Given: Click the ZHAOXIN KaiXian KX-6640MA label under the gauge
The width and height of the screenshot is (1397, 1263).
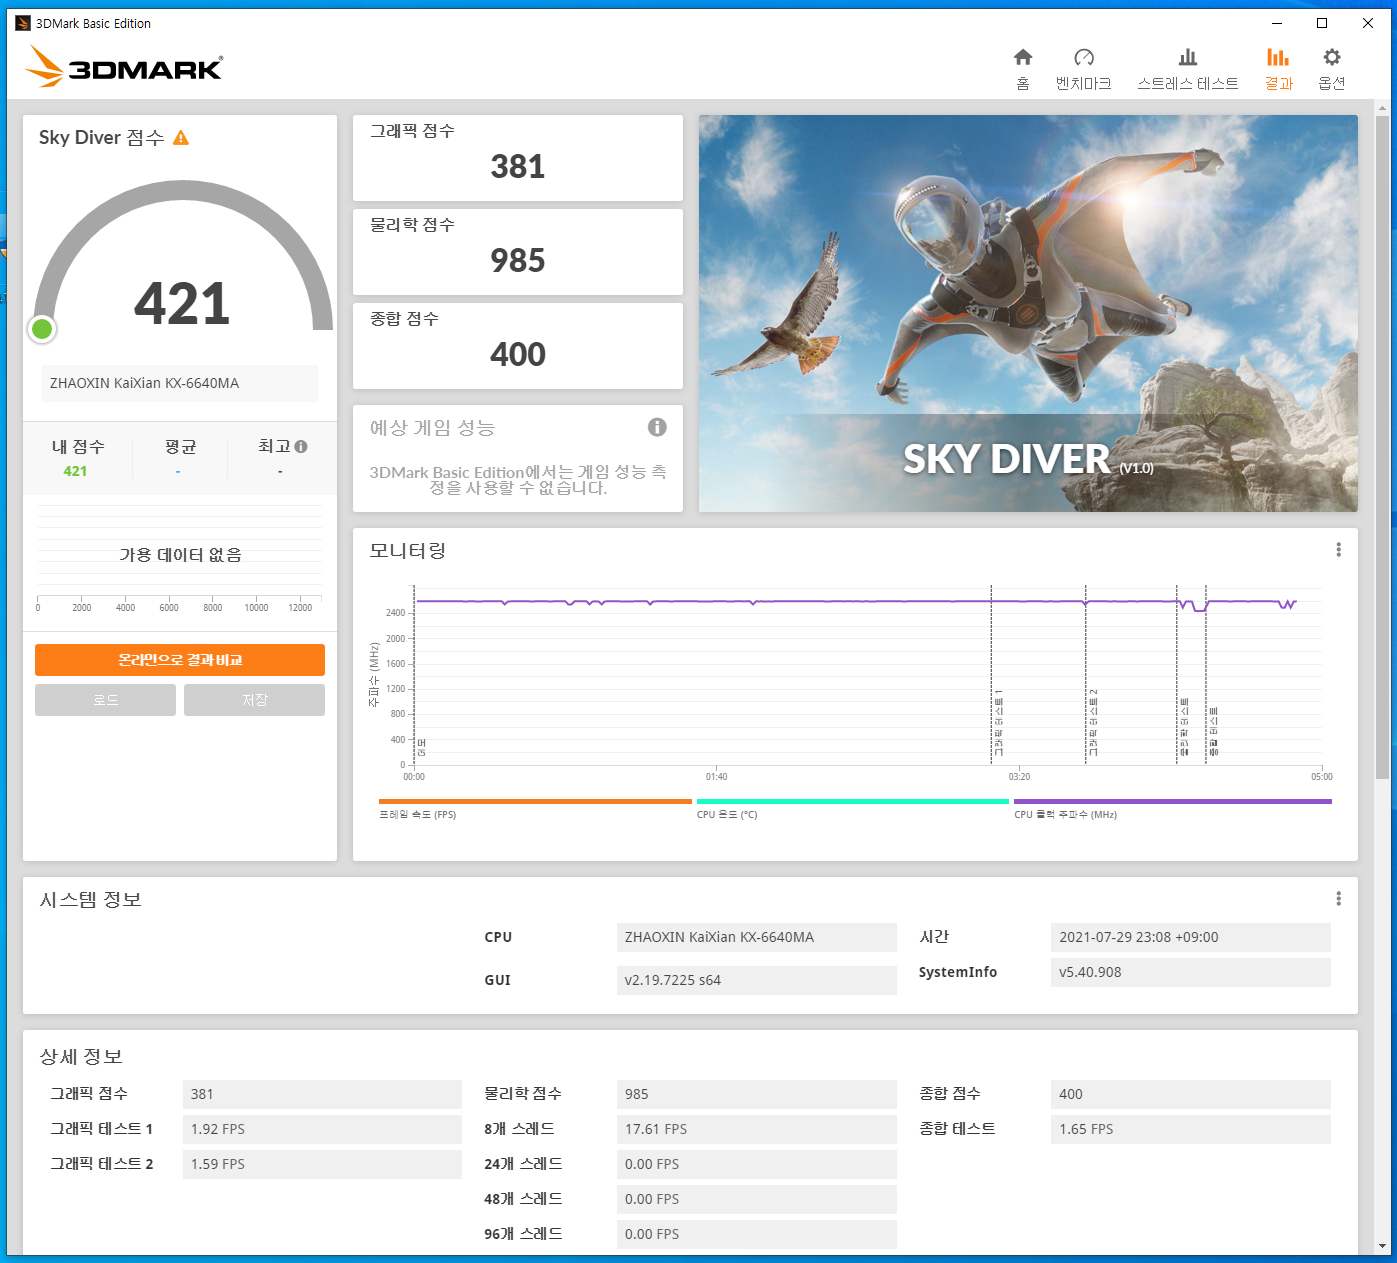Looking at the screenshot, I should click(x=180, y=383).
